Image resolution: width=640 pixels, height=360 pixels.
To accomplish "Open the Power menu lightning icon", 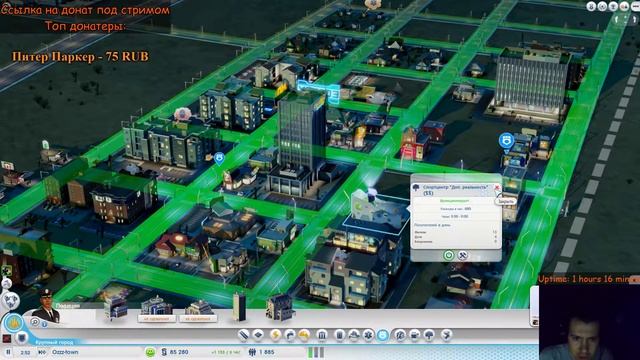I will click(275, 335).
